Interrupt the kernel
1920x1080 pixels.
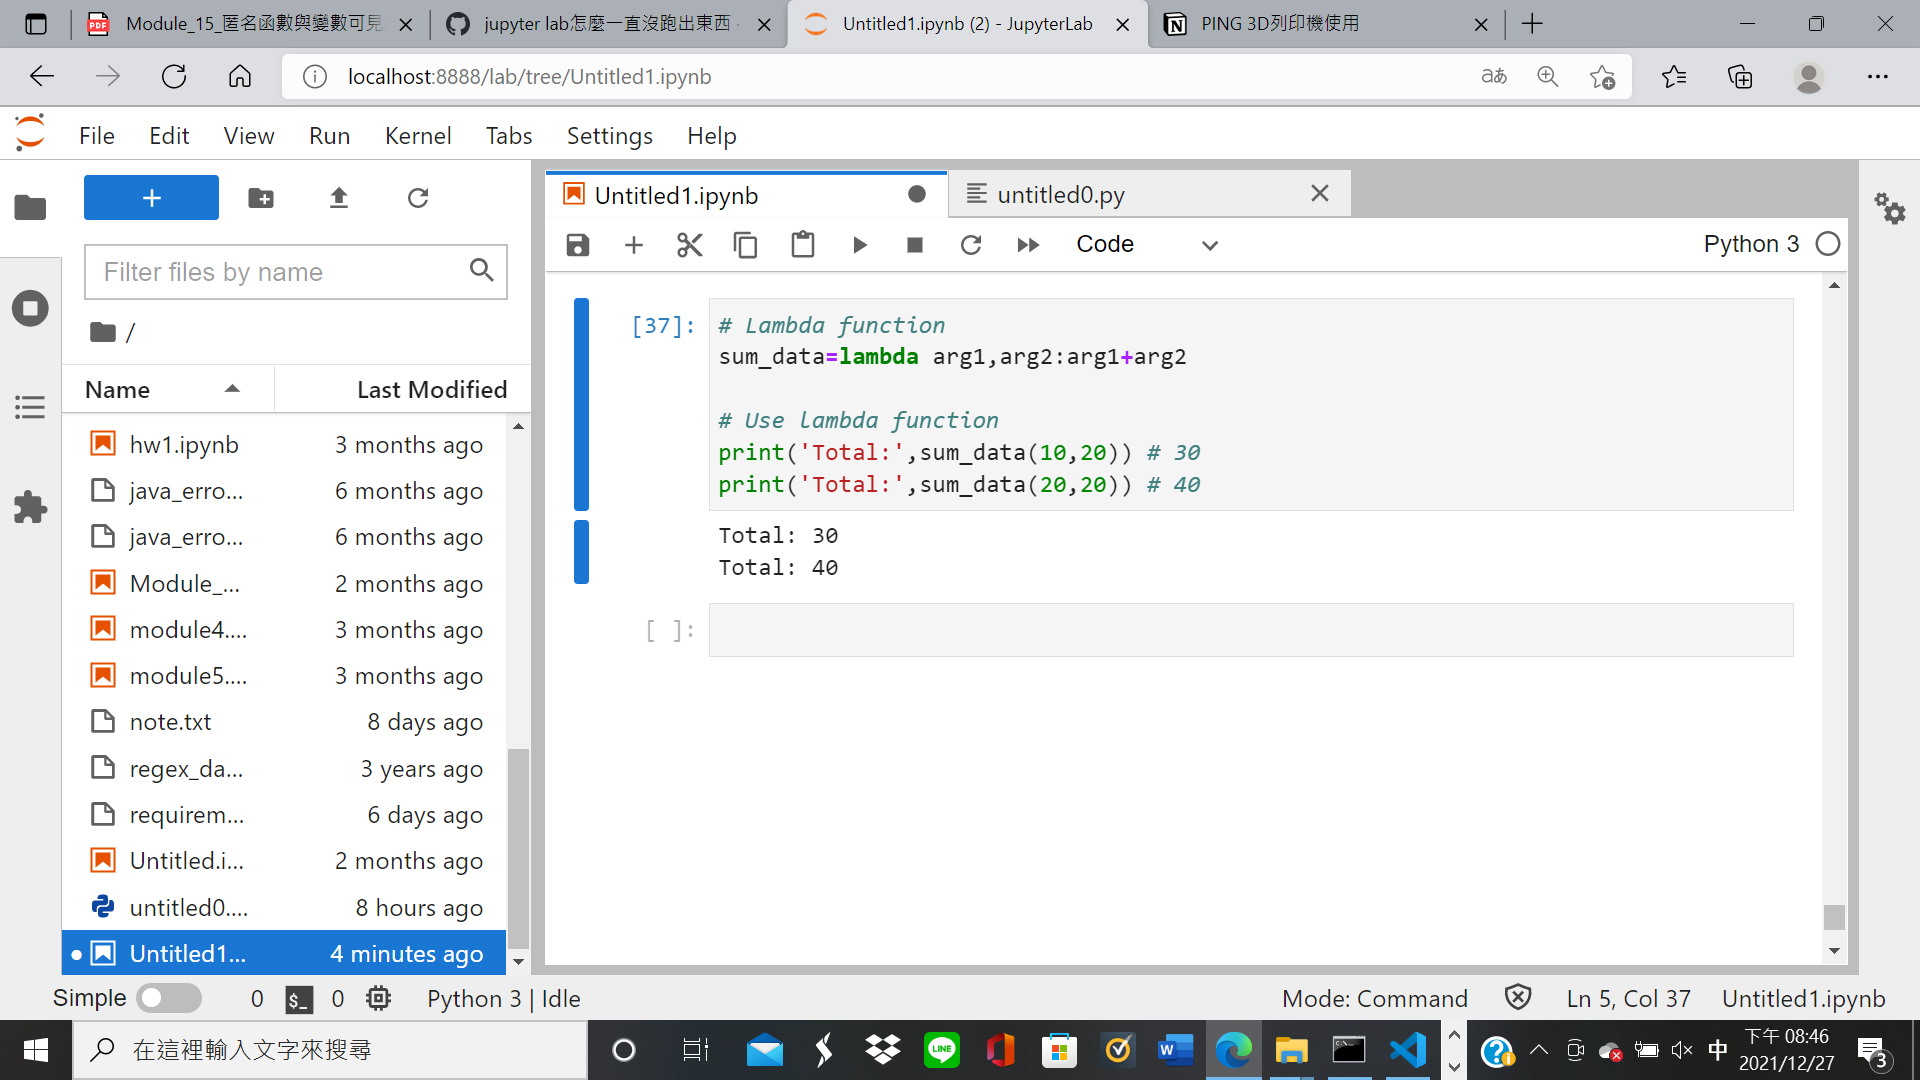914,244
